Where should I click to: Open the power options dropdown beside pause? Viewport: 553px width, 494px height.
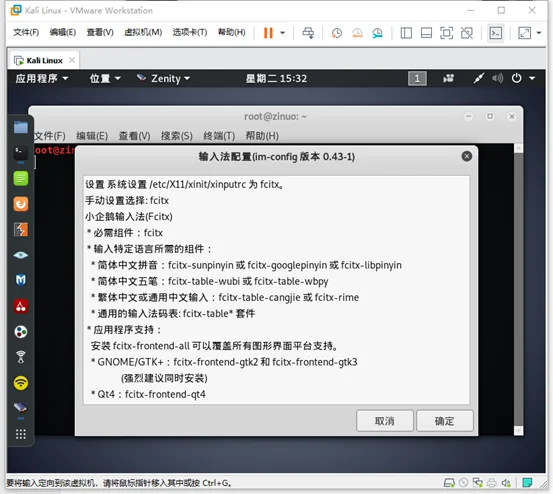click(x=282, y=33)
